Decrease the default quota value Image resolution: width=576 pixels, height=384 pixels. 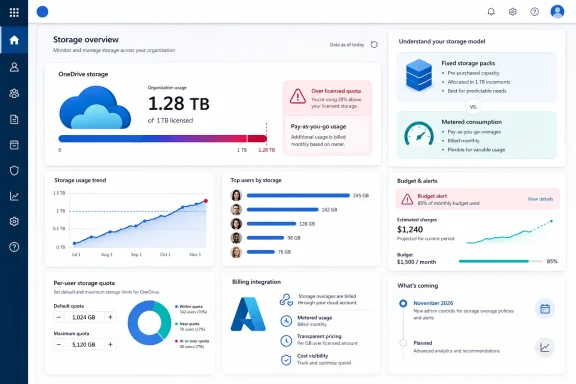click(x=59, y=317)
